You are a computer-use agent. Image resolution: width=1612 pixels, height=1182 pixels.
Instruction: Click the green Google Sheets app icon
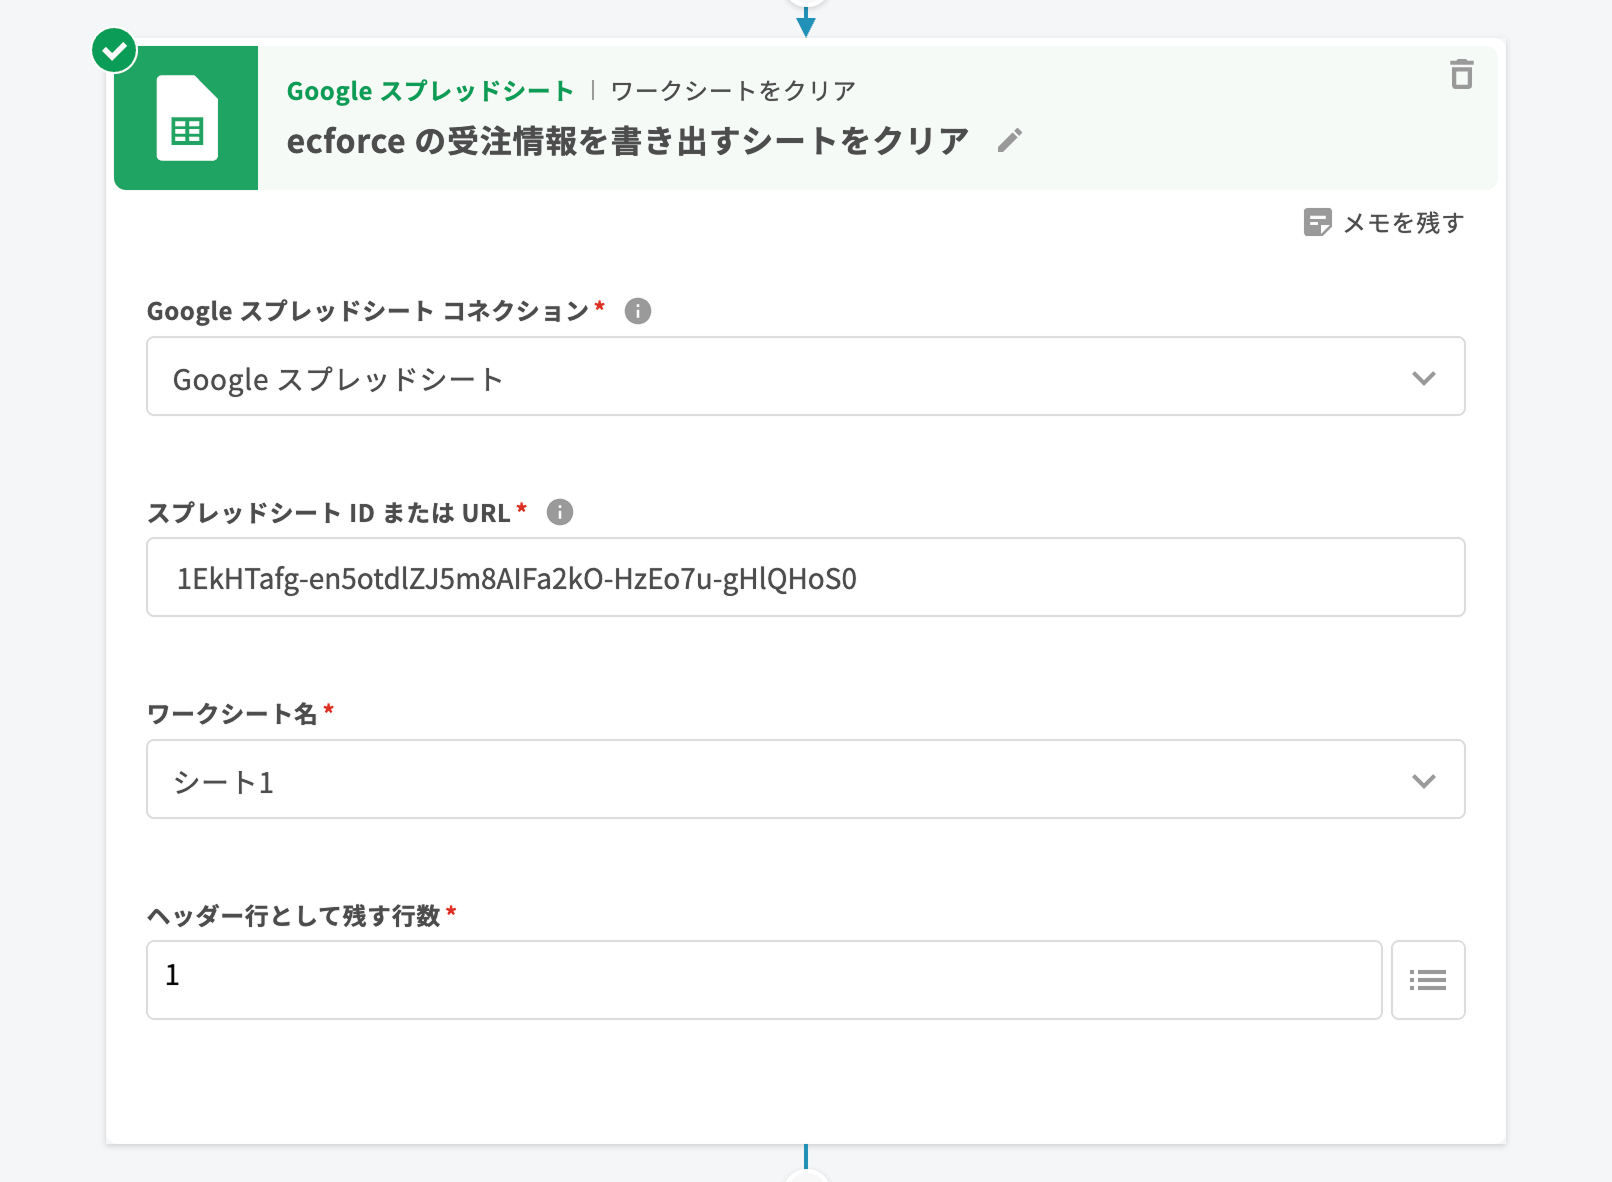coord(187,118)
